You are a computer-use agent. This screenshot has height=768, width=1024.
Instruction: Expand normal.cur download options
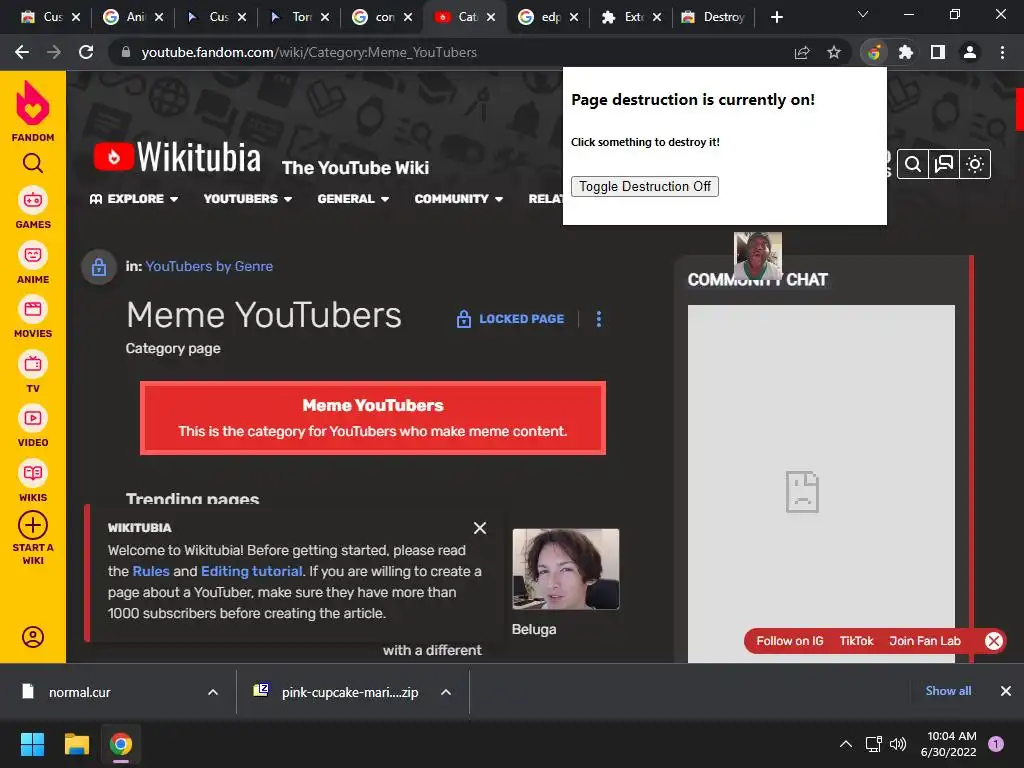(x=213, y=692)
